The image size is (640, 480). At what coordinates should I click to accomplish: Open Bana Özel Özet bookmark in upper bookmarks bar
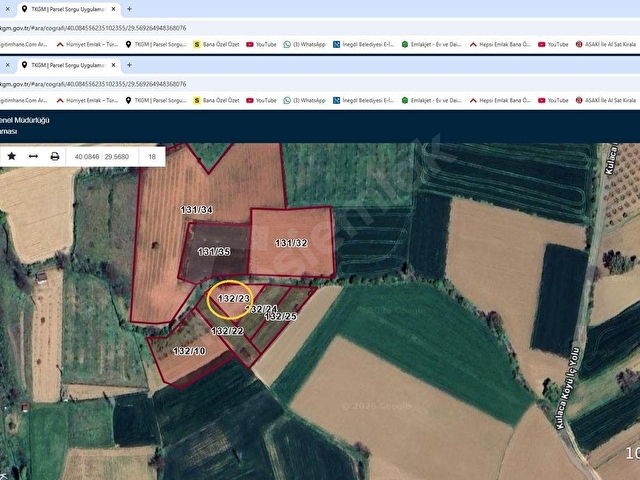pos(216,44)
